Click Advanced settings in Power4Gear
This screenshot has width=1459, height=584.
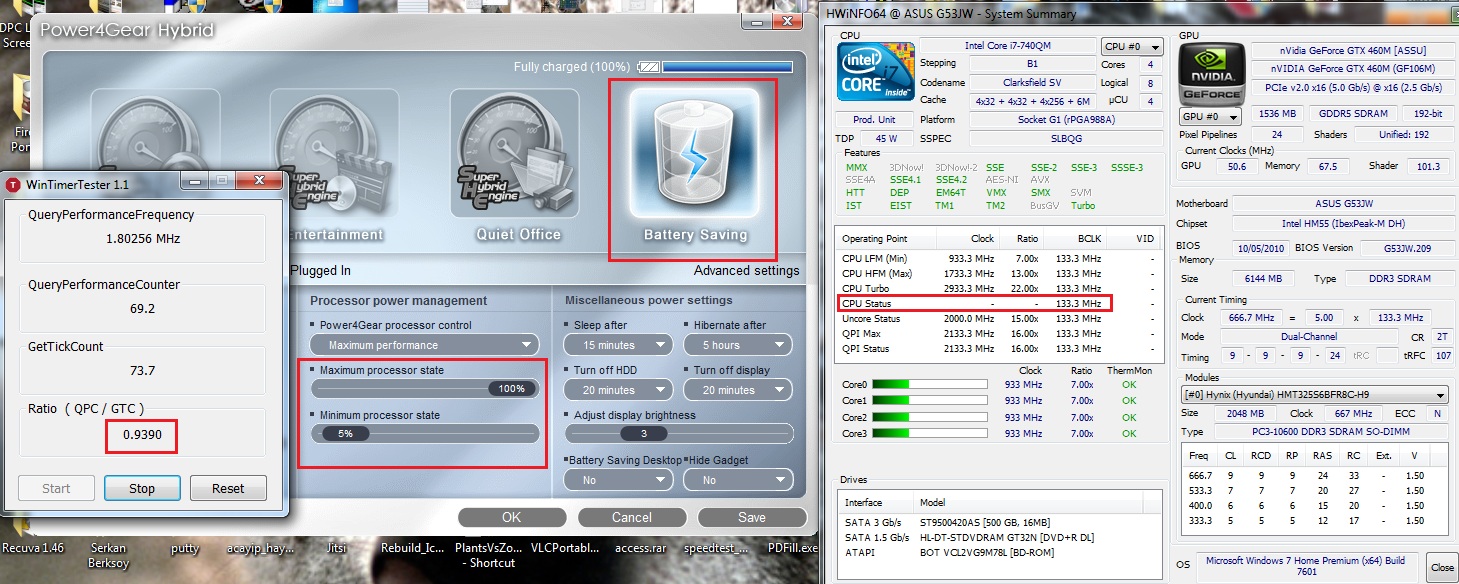746,270
